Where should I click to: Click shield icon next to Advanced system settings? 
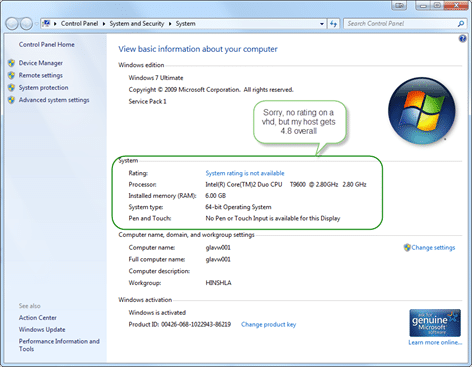coord(11,100)
